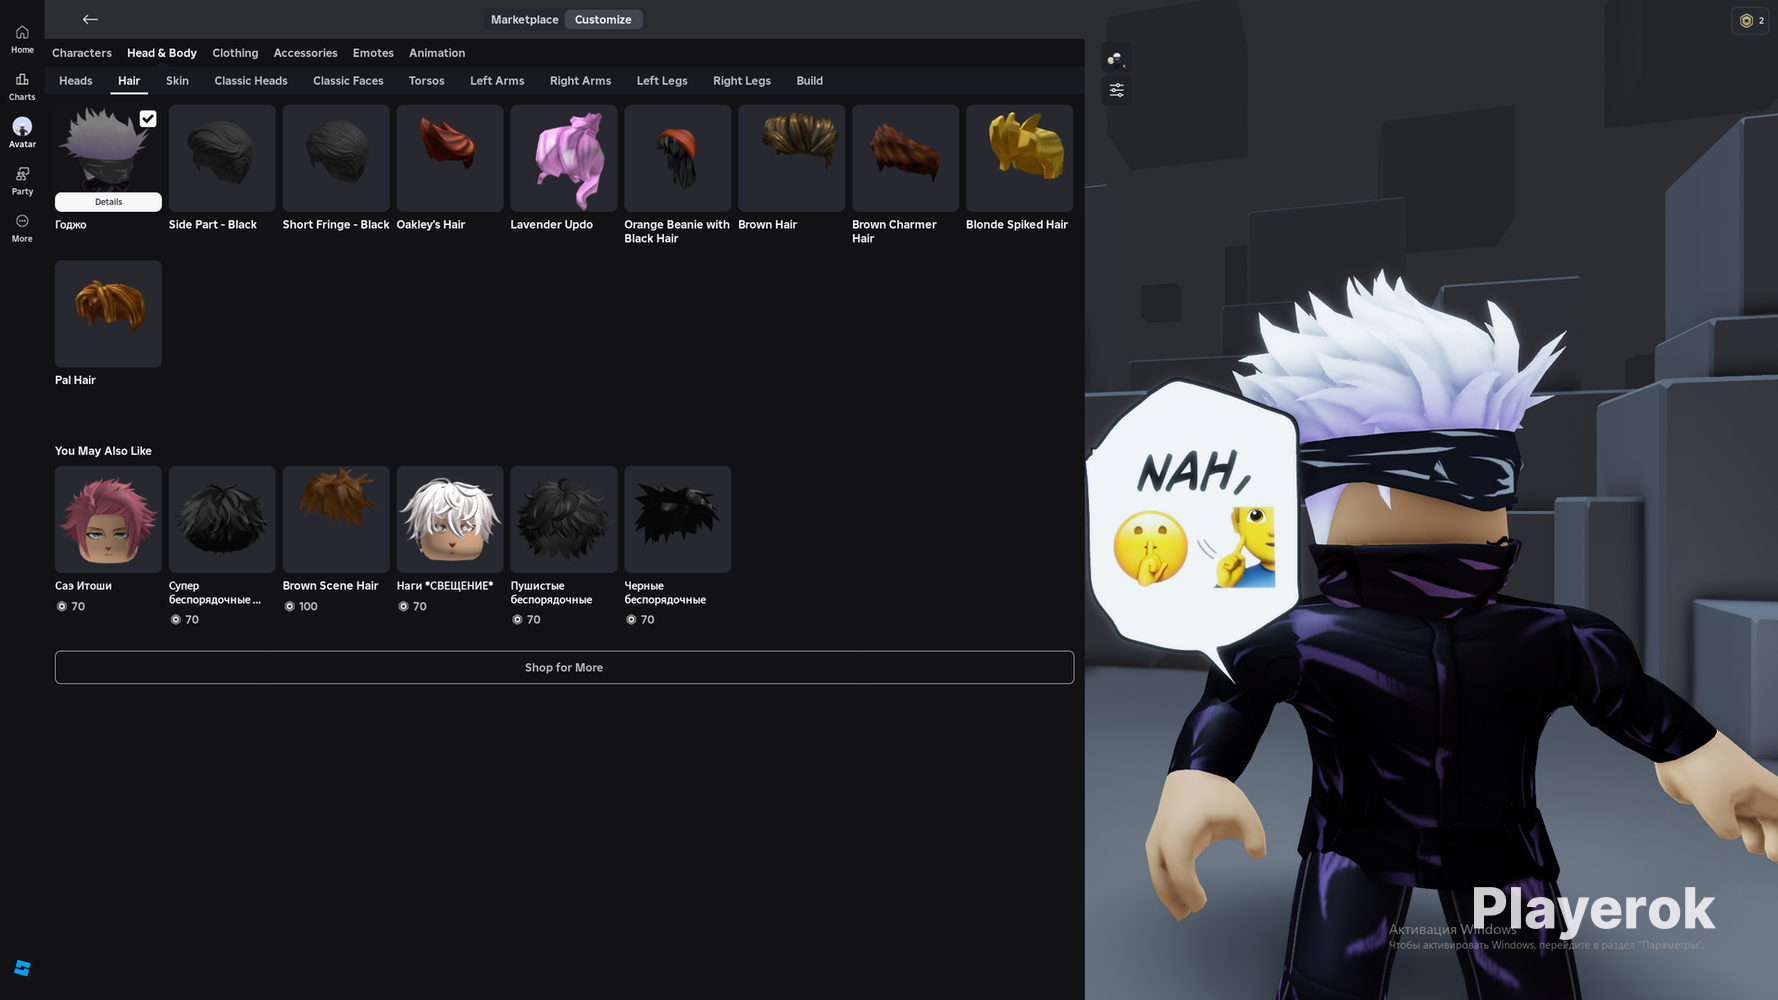The image size is (1778, 1000).
Task: Switch to the Marketplace view
Action: (524, 20)
